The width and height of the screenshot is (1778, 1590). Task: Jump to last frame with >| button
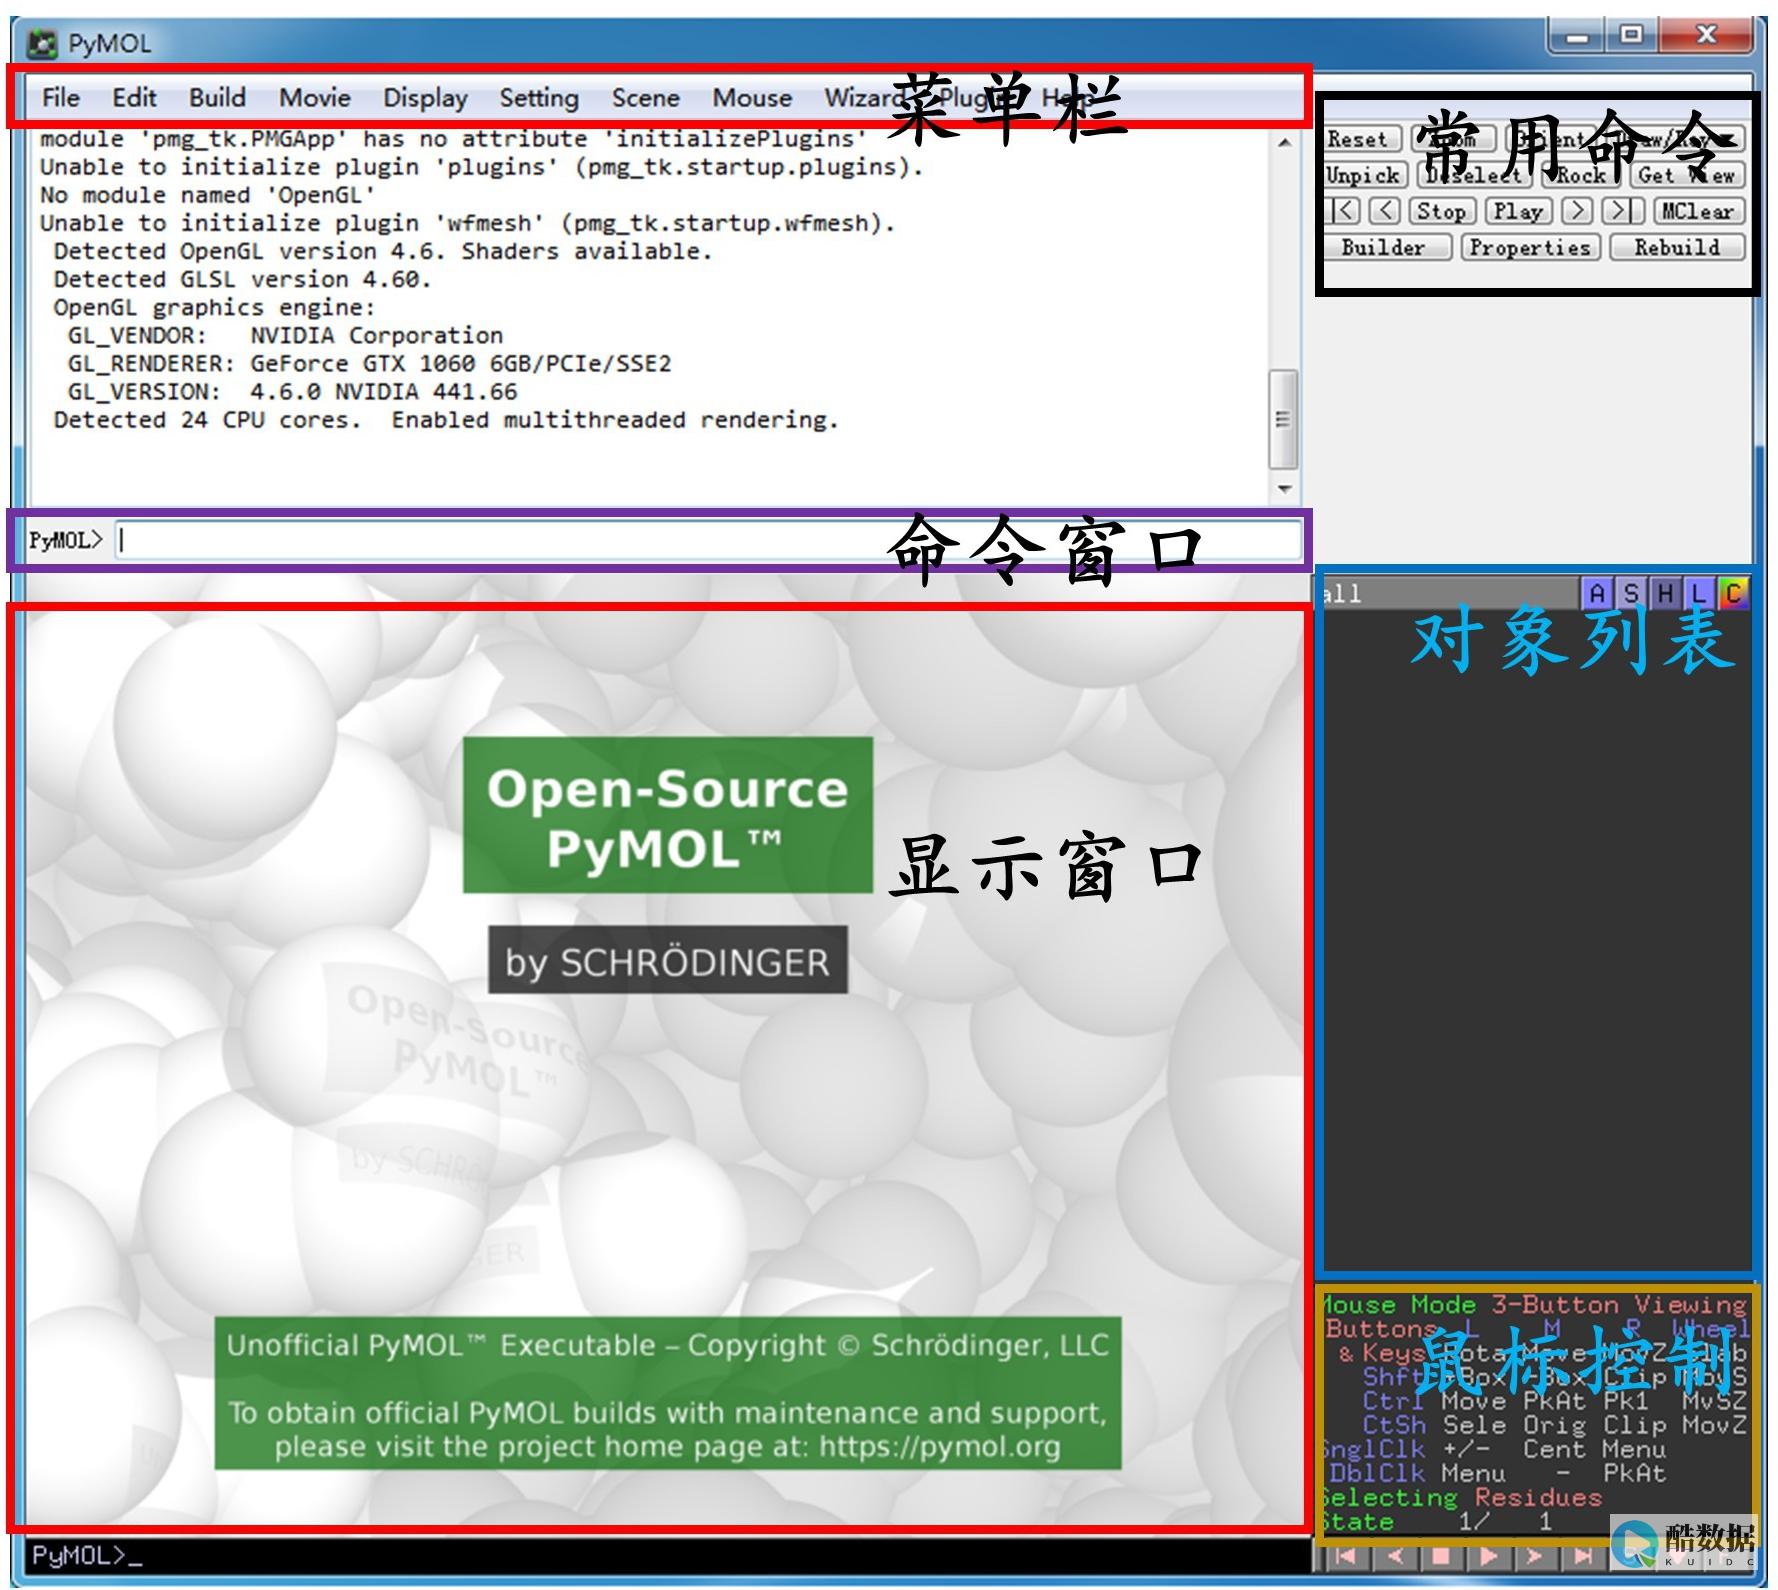[1622, 211]
